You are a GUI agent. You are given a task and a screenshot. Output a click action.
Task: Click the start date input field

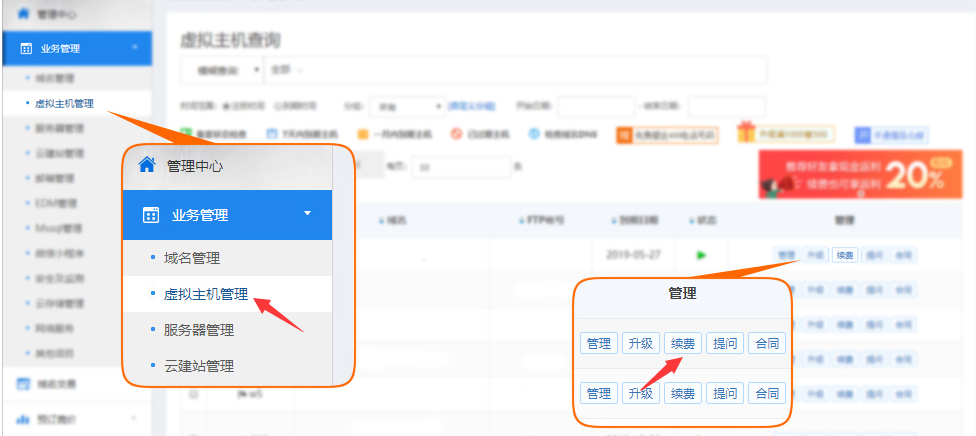[595, 105]
